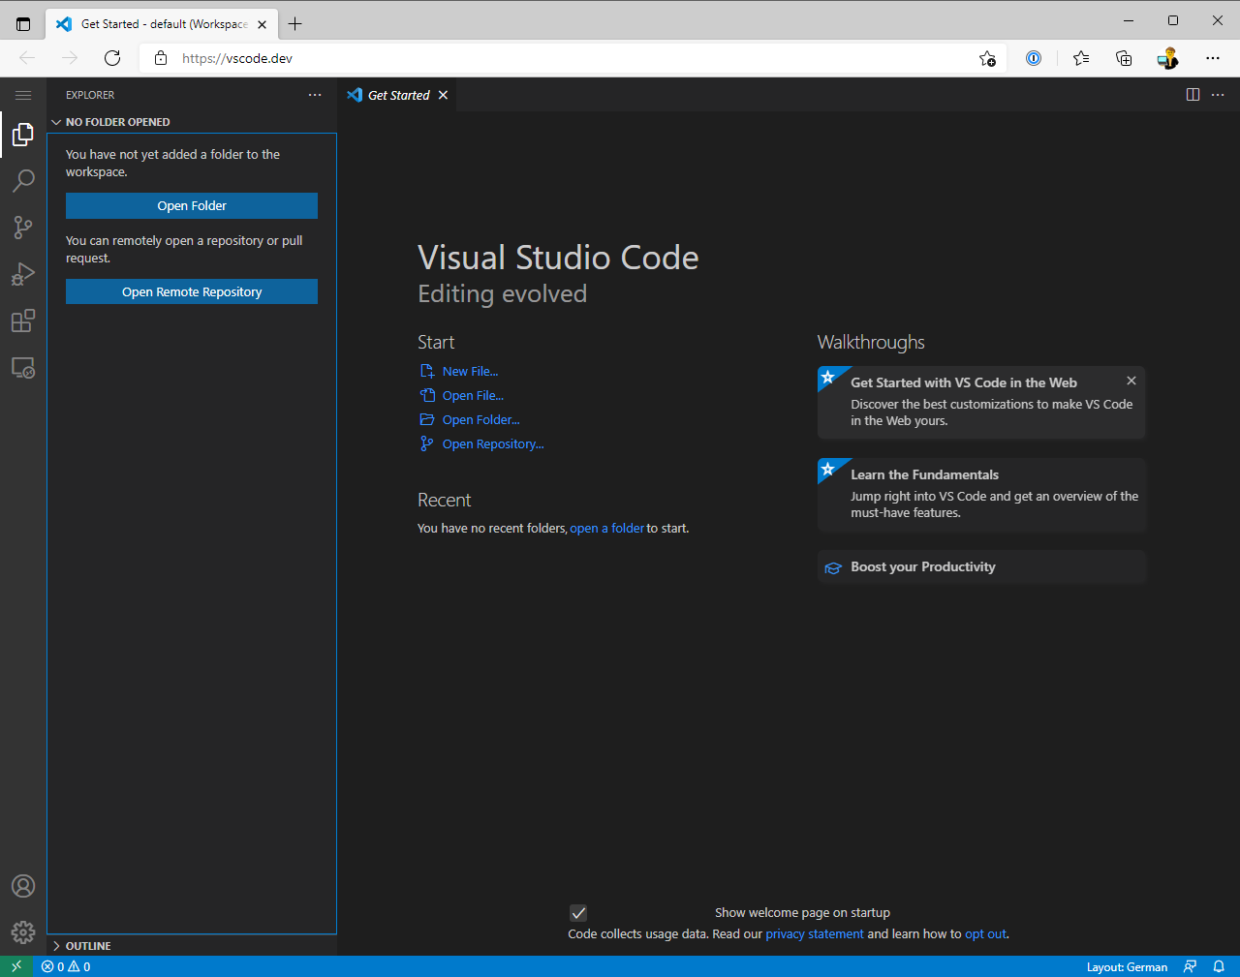1240x977 pixels.
Task: Click the errors and warnings indicator
Action: pyautogui.click(x=65, y=967)
